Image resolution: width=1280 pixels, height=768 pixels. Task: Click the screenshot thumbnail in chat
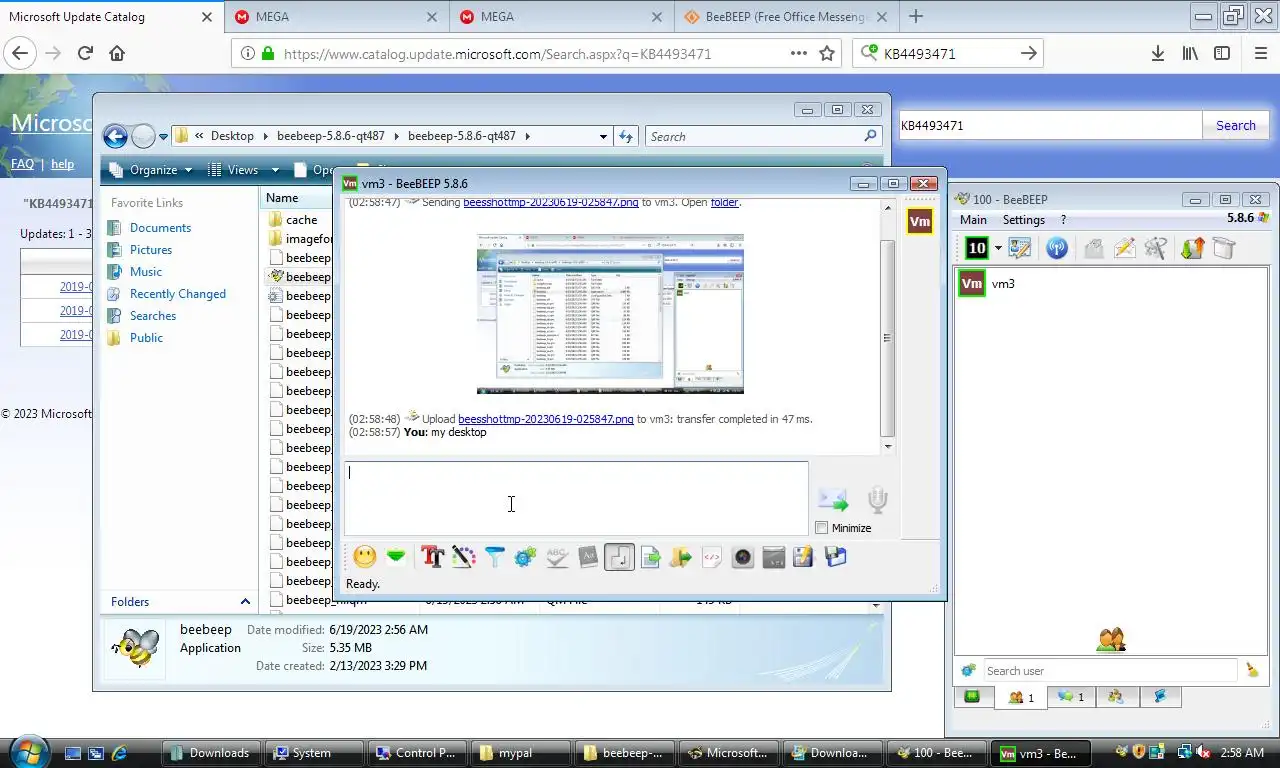[610, 314]
